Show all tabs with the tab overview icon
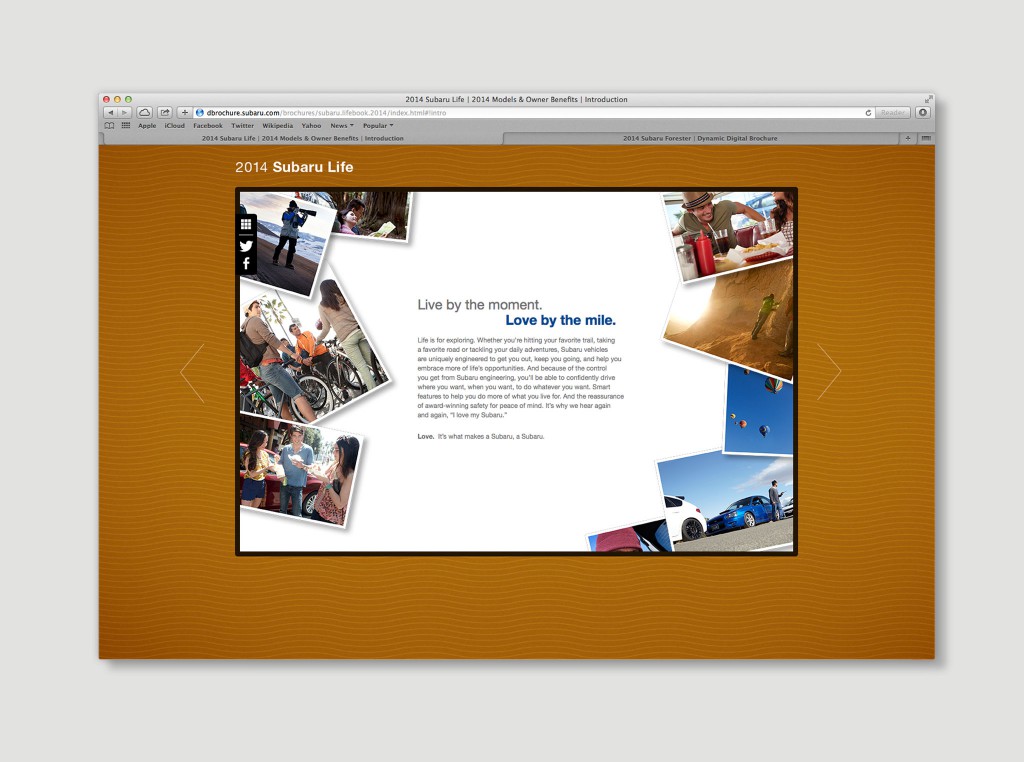Image resolution: width=1024 pixels, height=762 pixels. point(925,138)
